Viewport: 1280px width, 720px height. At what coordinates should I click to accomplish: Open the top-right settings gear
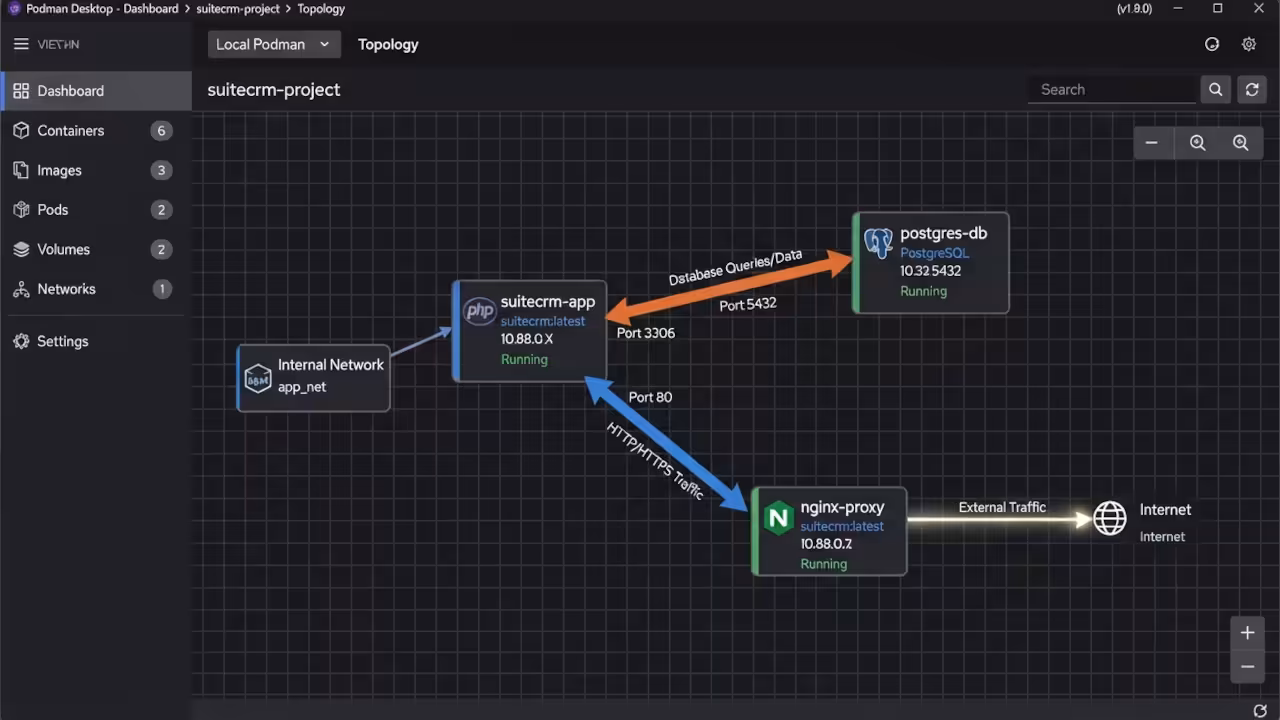click(x=1249, y=44)
